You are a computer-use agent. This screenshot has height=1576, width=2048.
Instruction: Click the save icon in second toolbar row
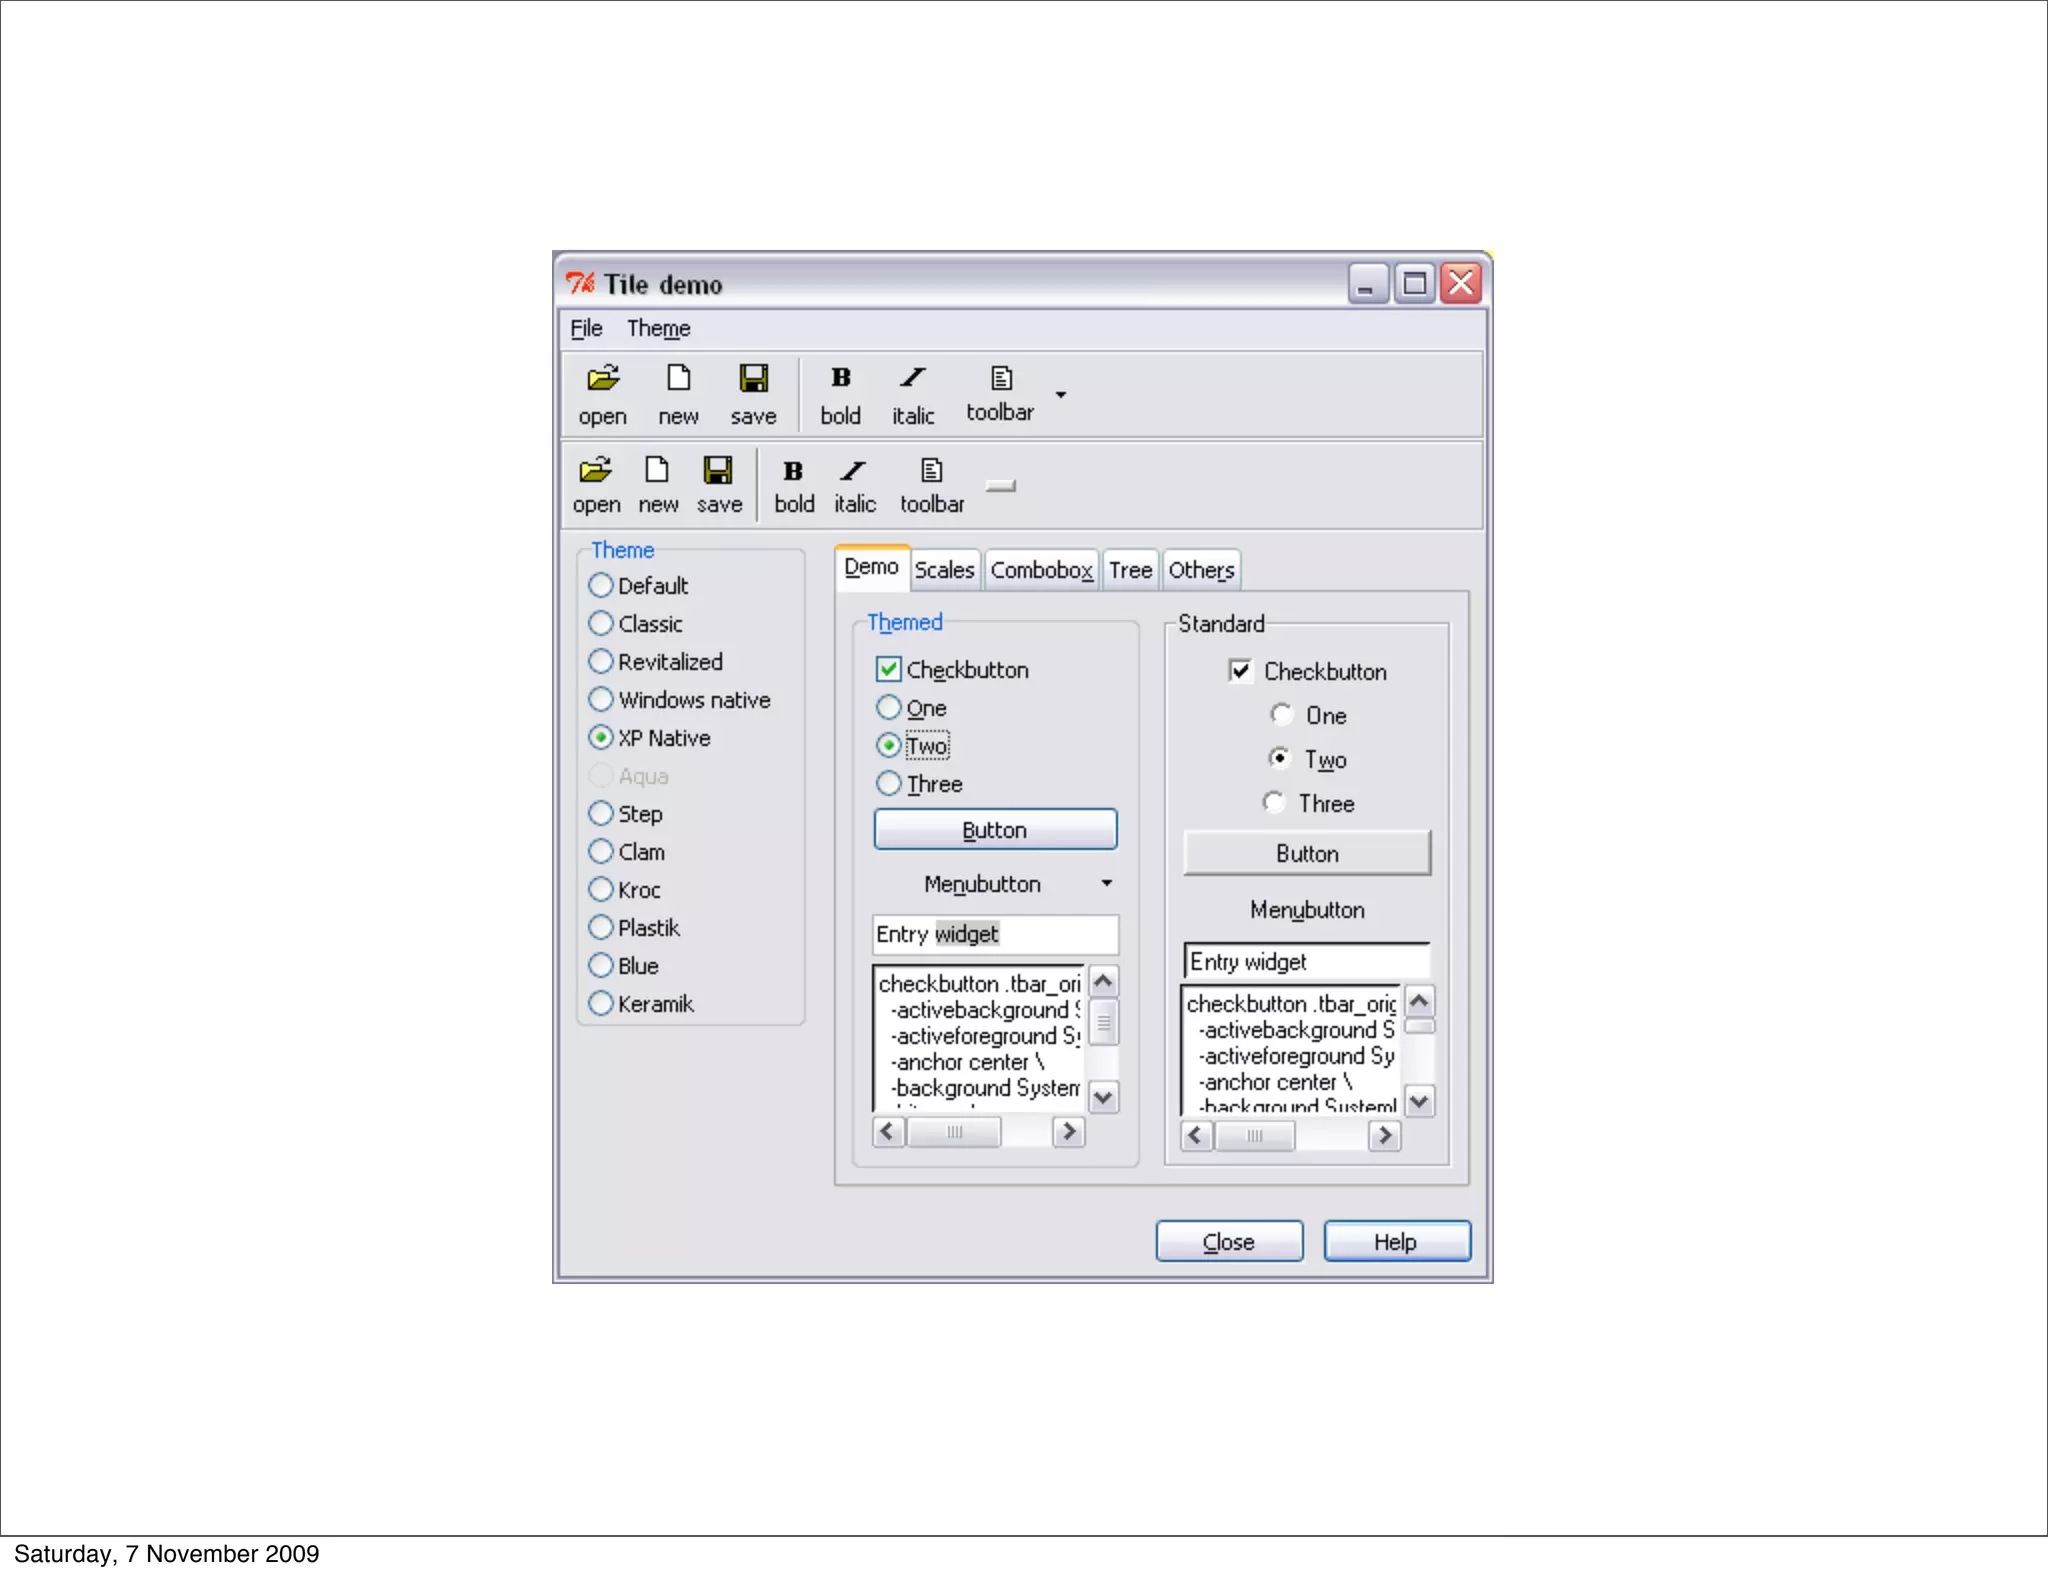pyautogui.click(x=718, y=471)
